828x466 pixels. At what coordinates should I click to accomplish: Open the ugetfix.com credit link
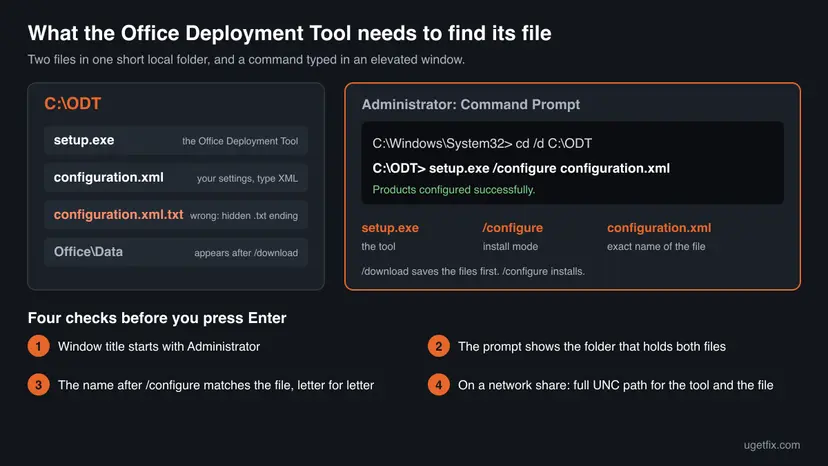771,445
